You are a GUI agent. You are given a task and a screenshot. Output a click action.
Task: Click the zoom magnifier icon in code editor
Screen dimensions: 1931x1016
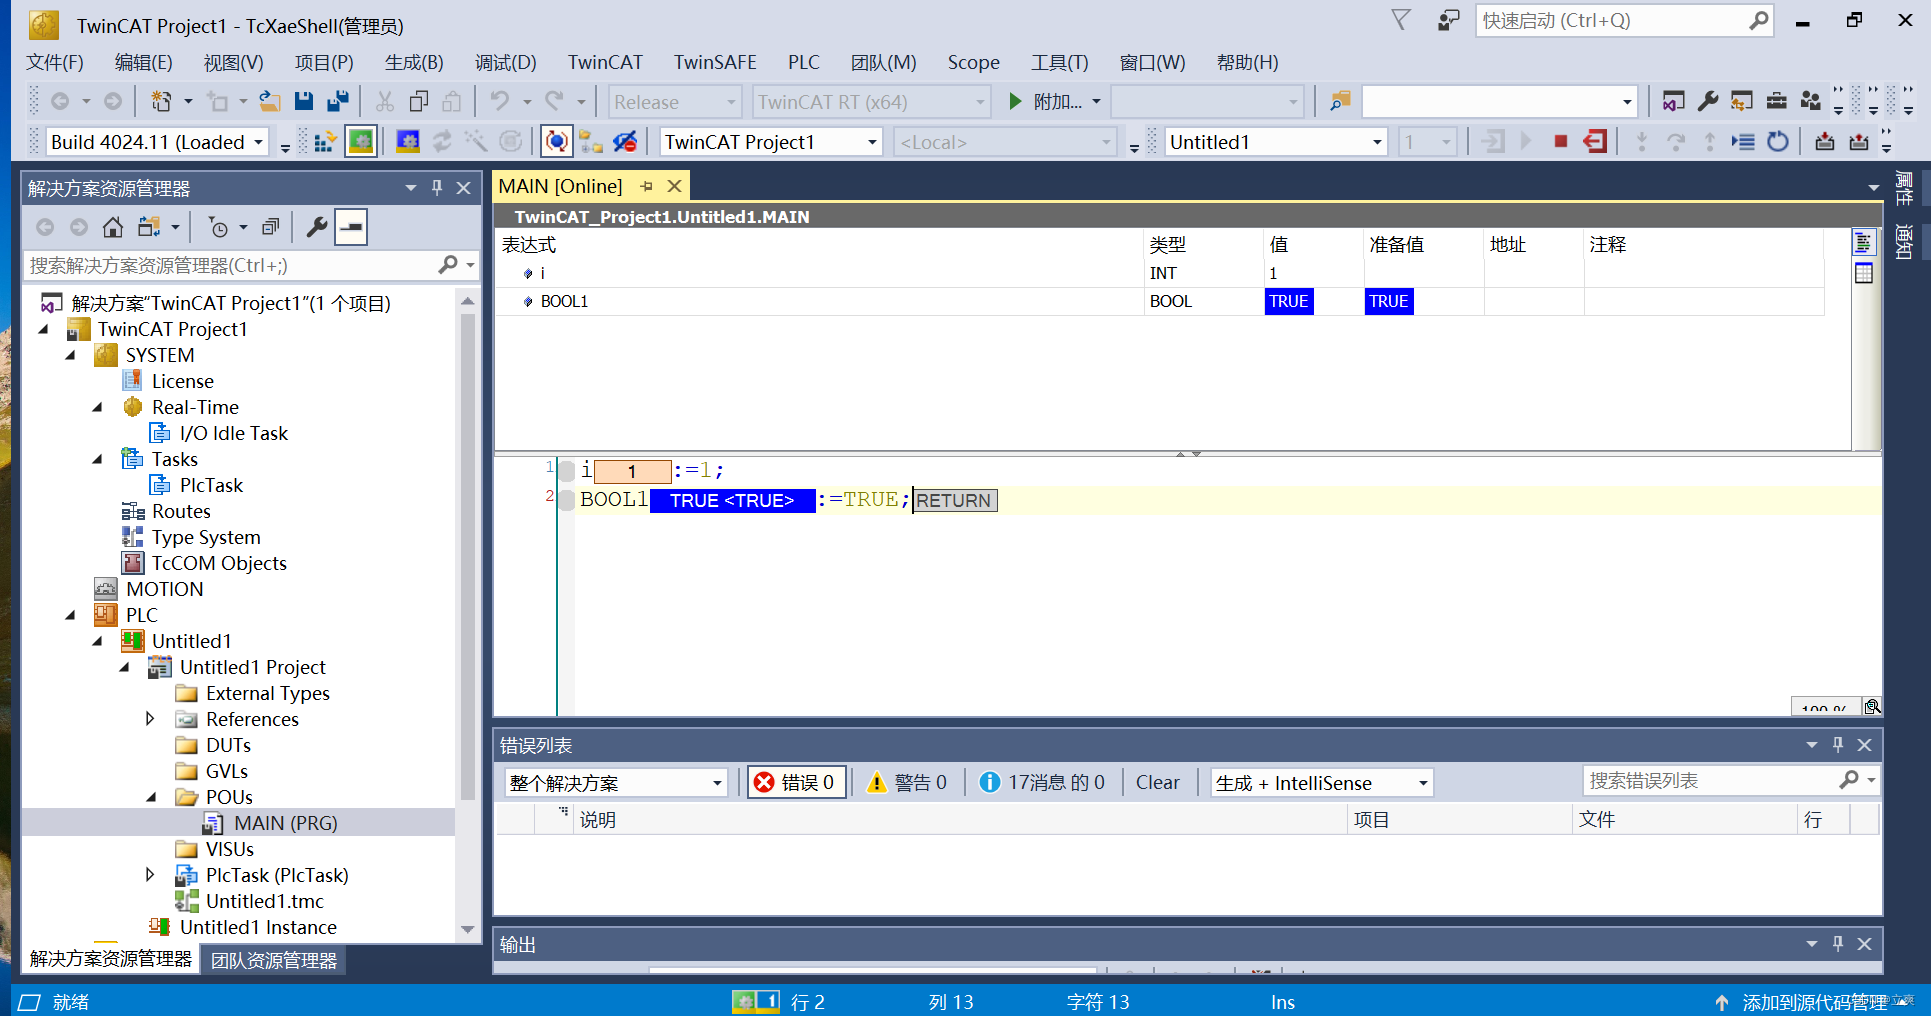point(1872,706)
